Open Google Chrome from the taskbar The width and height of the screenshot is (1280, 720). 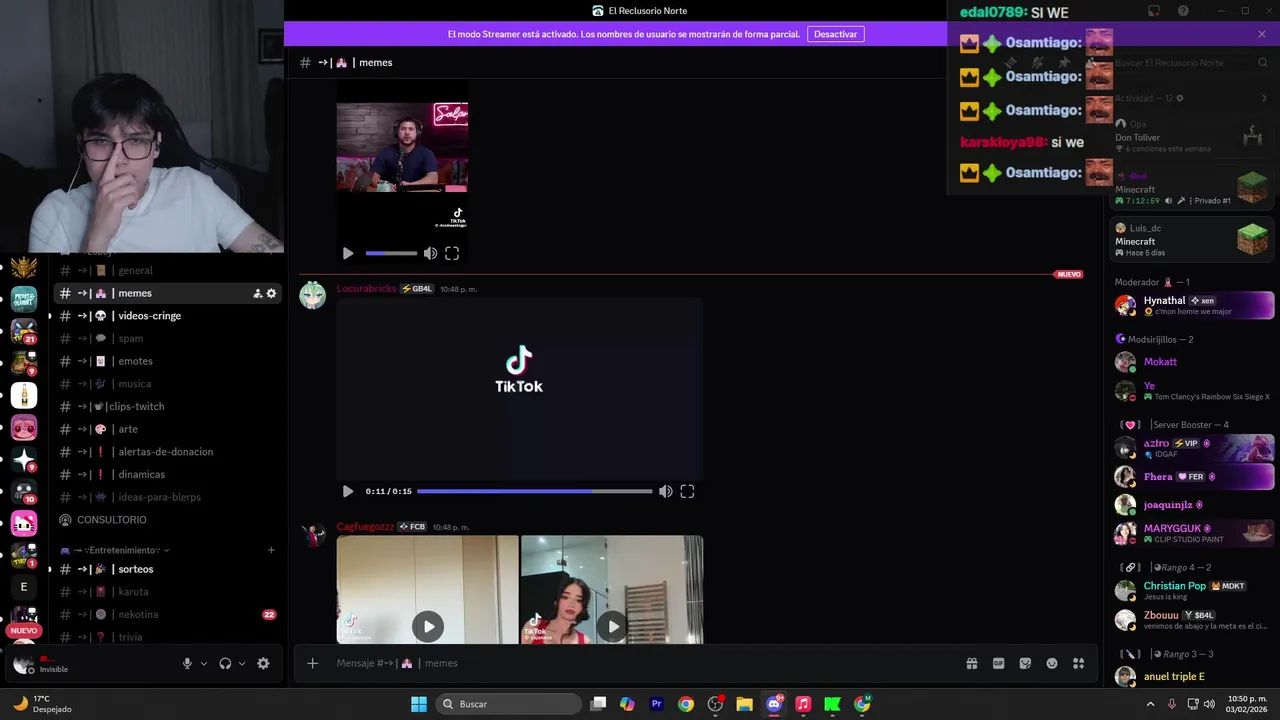click(686, 704)
